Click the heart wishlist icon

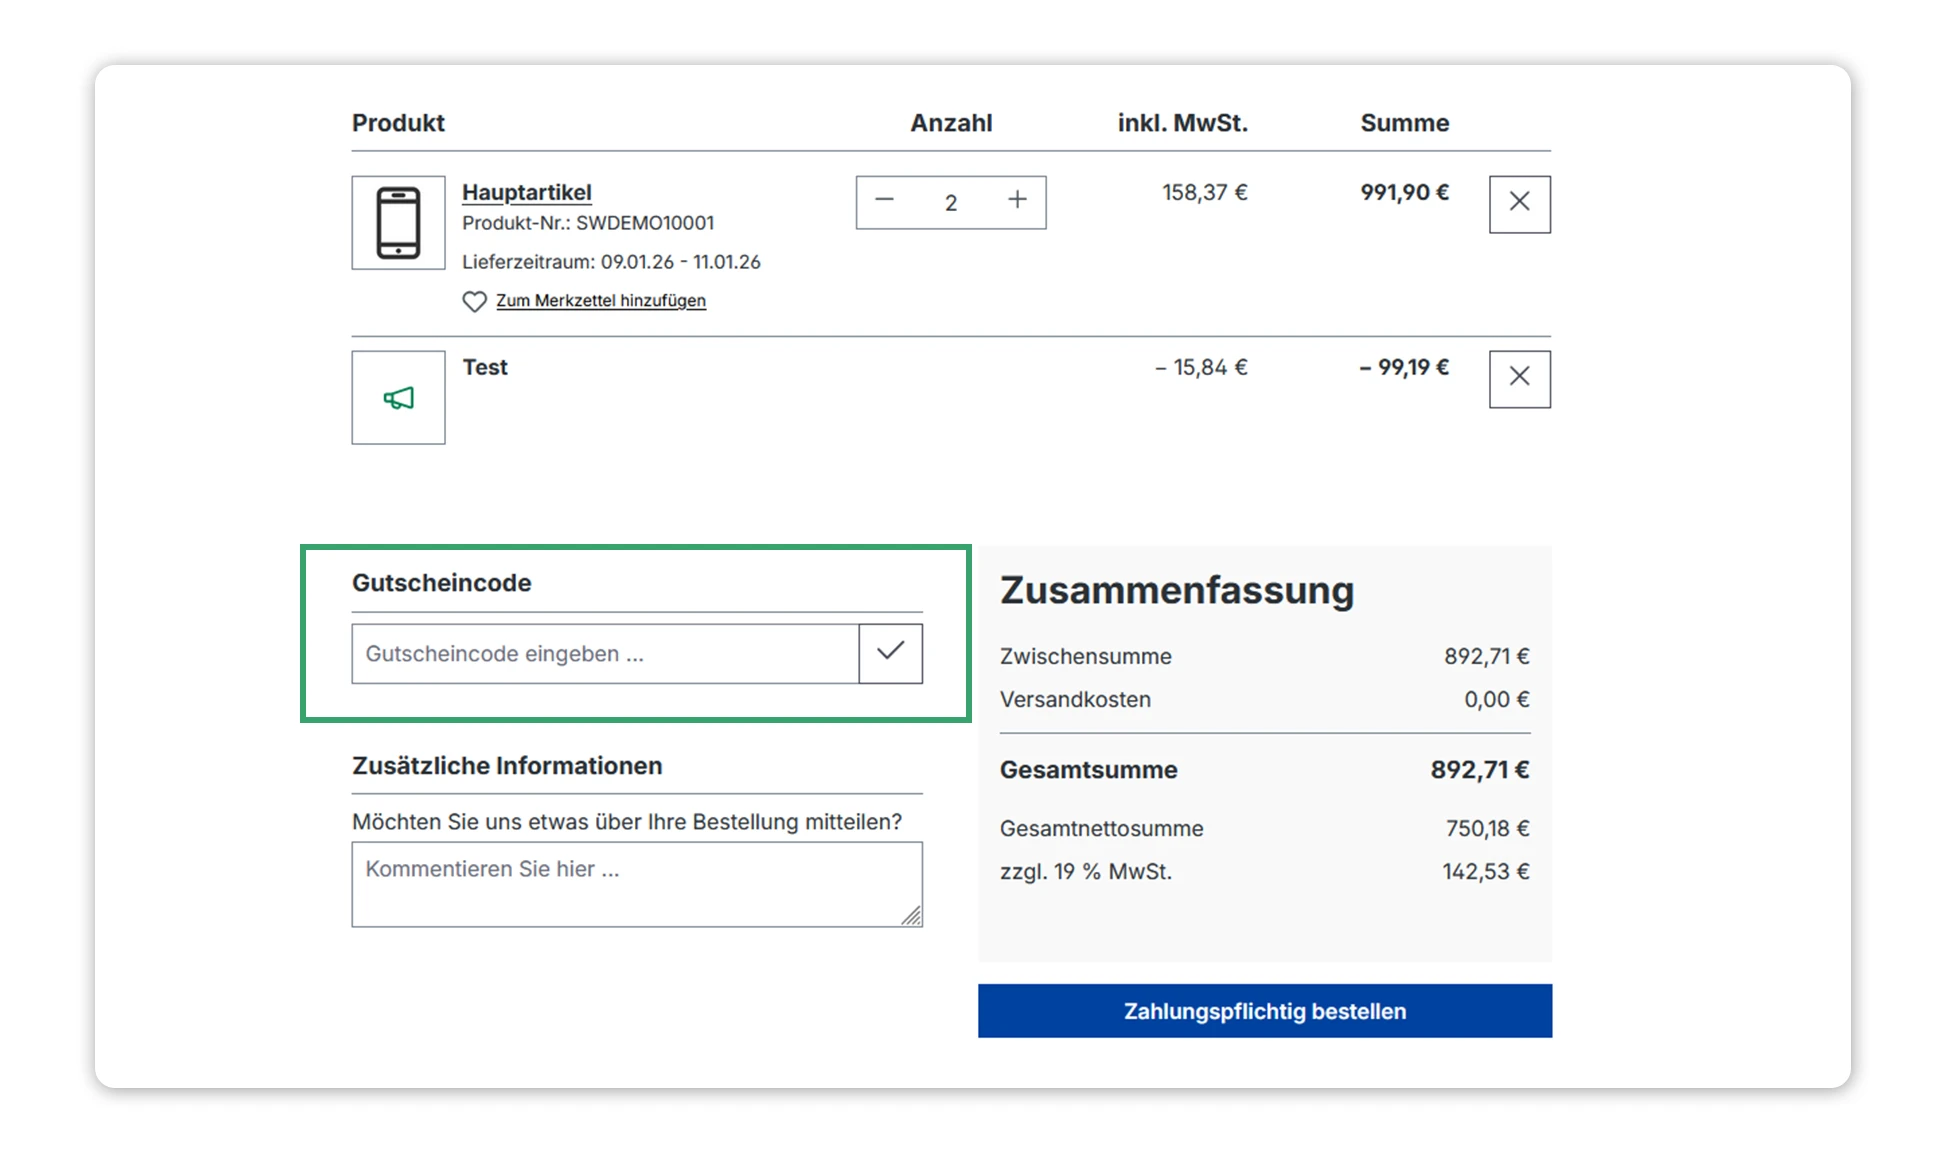click(474, 301)
